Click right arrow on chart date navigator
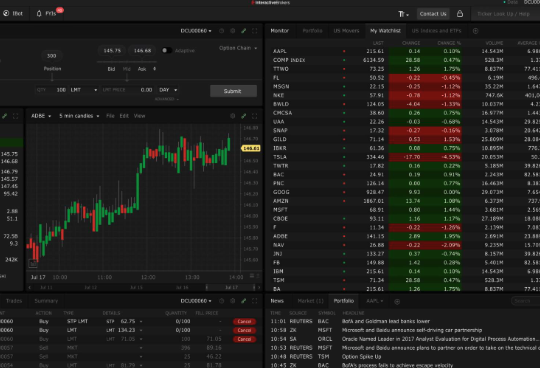This screenshot has width=540, height=368. tap(259, 287)
